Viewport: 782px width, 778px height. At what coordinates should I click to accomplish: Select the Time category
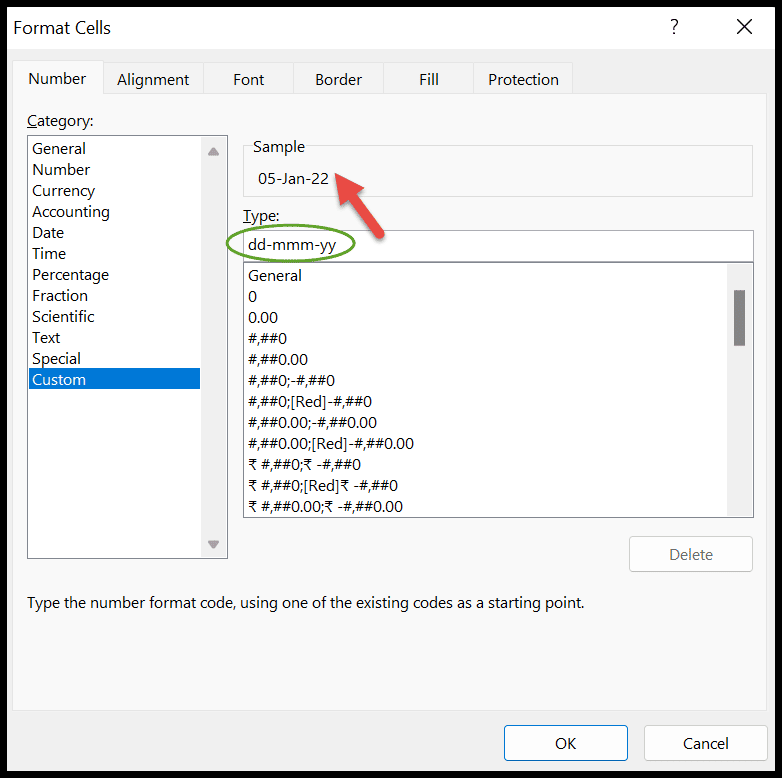click(115, 253)
